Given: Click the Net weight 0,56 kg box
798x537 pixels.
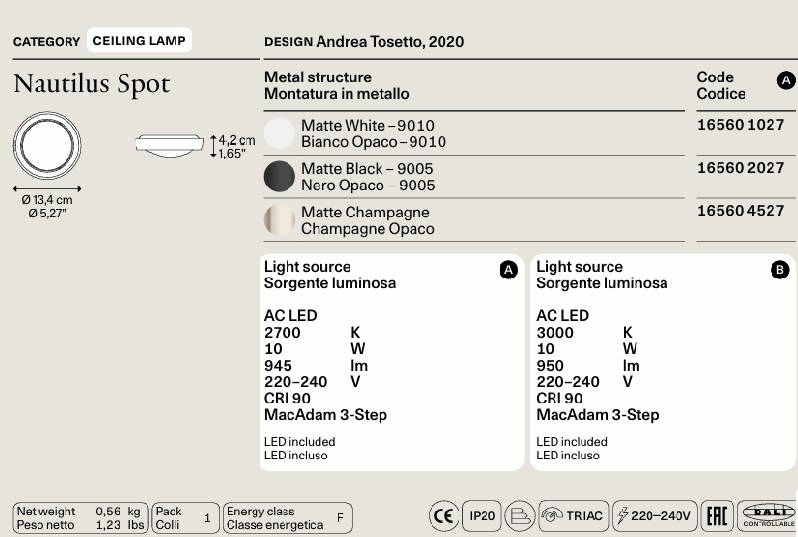Looking at the screenshot, I should (x=80, y=518).
